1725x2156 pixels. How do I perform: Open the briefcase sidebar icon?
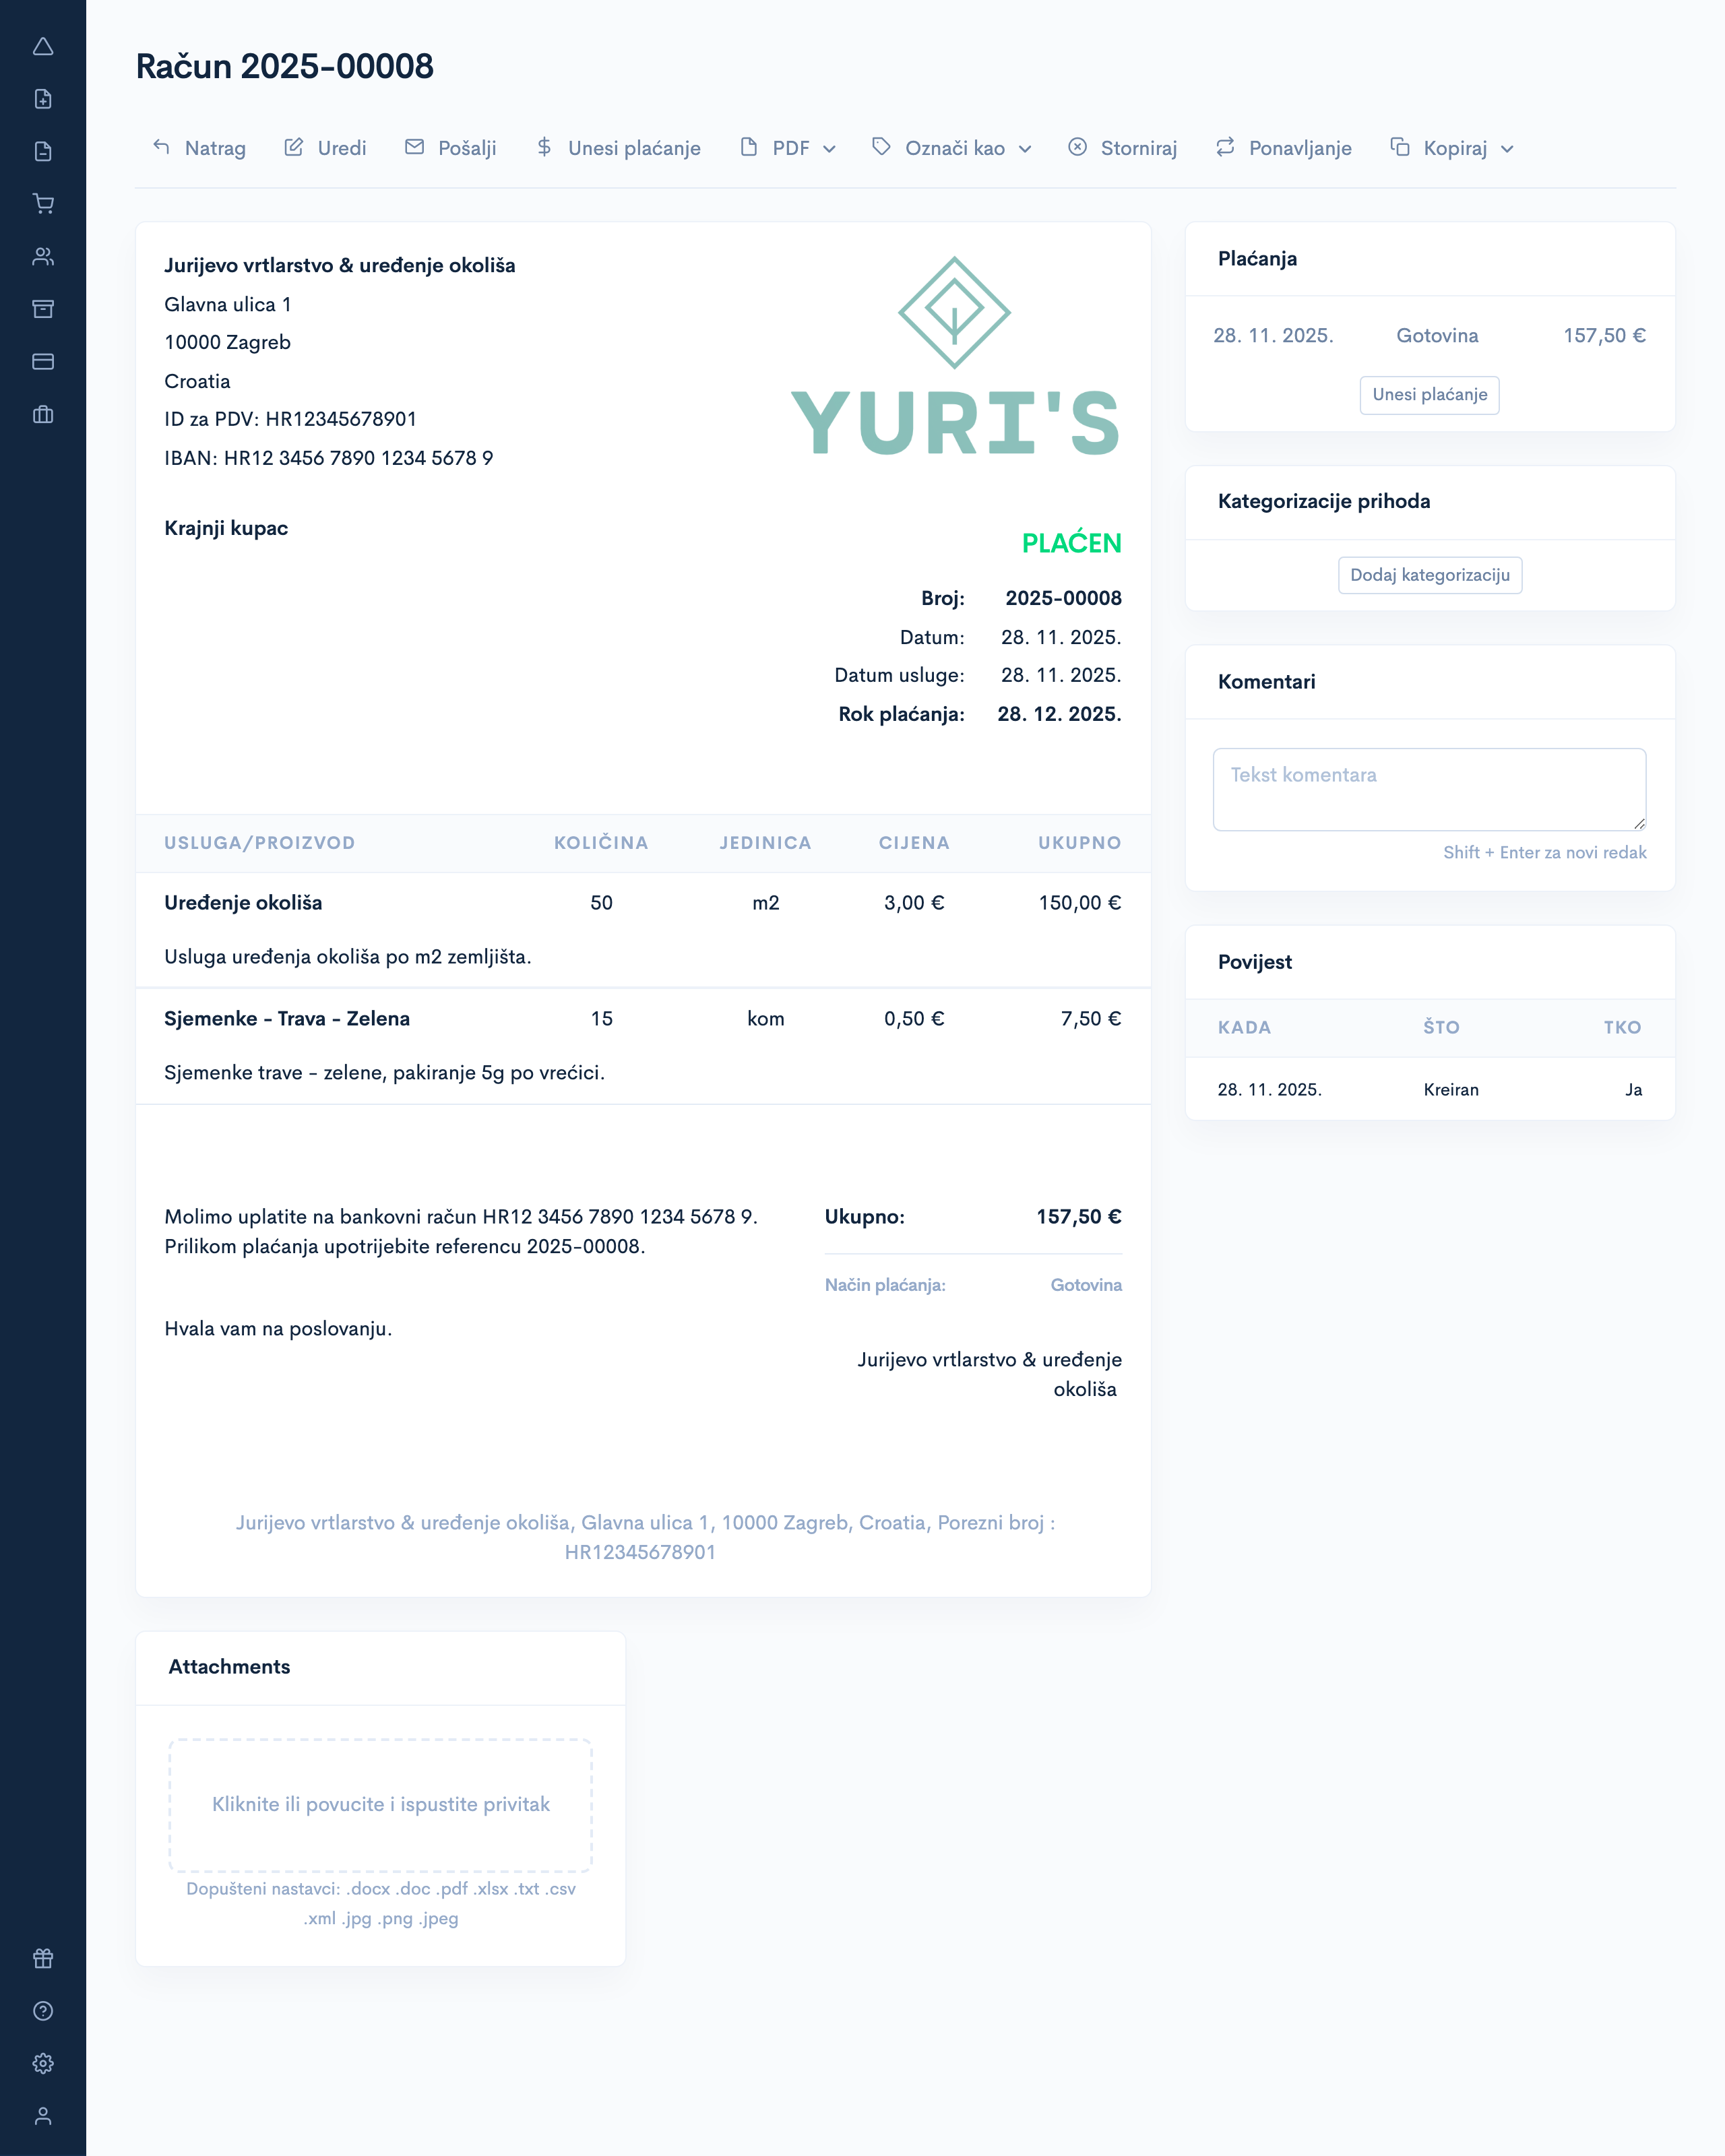(44, 414)
